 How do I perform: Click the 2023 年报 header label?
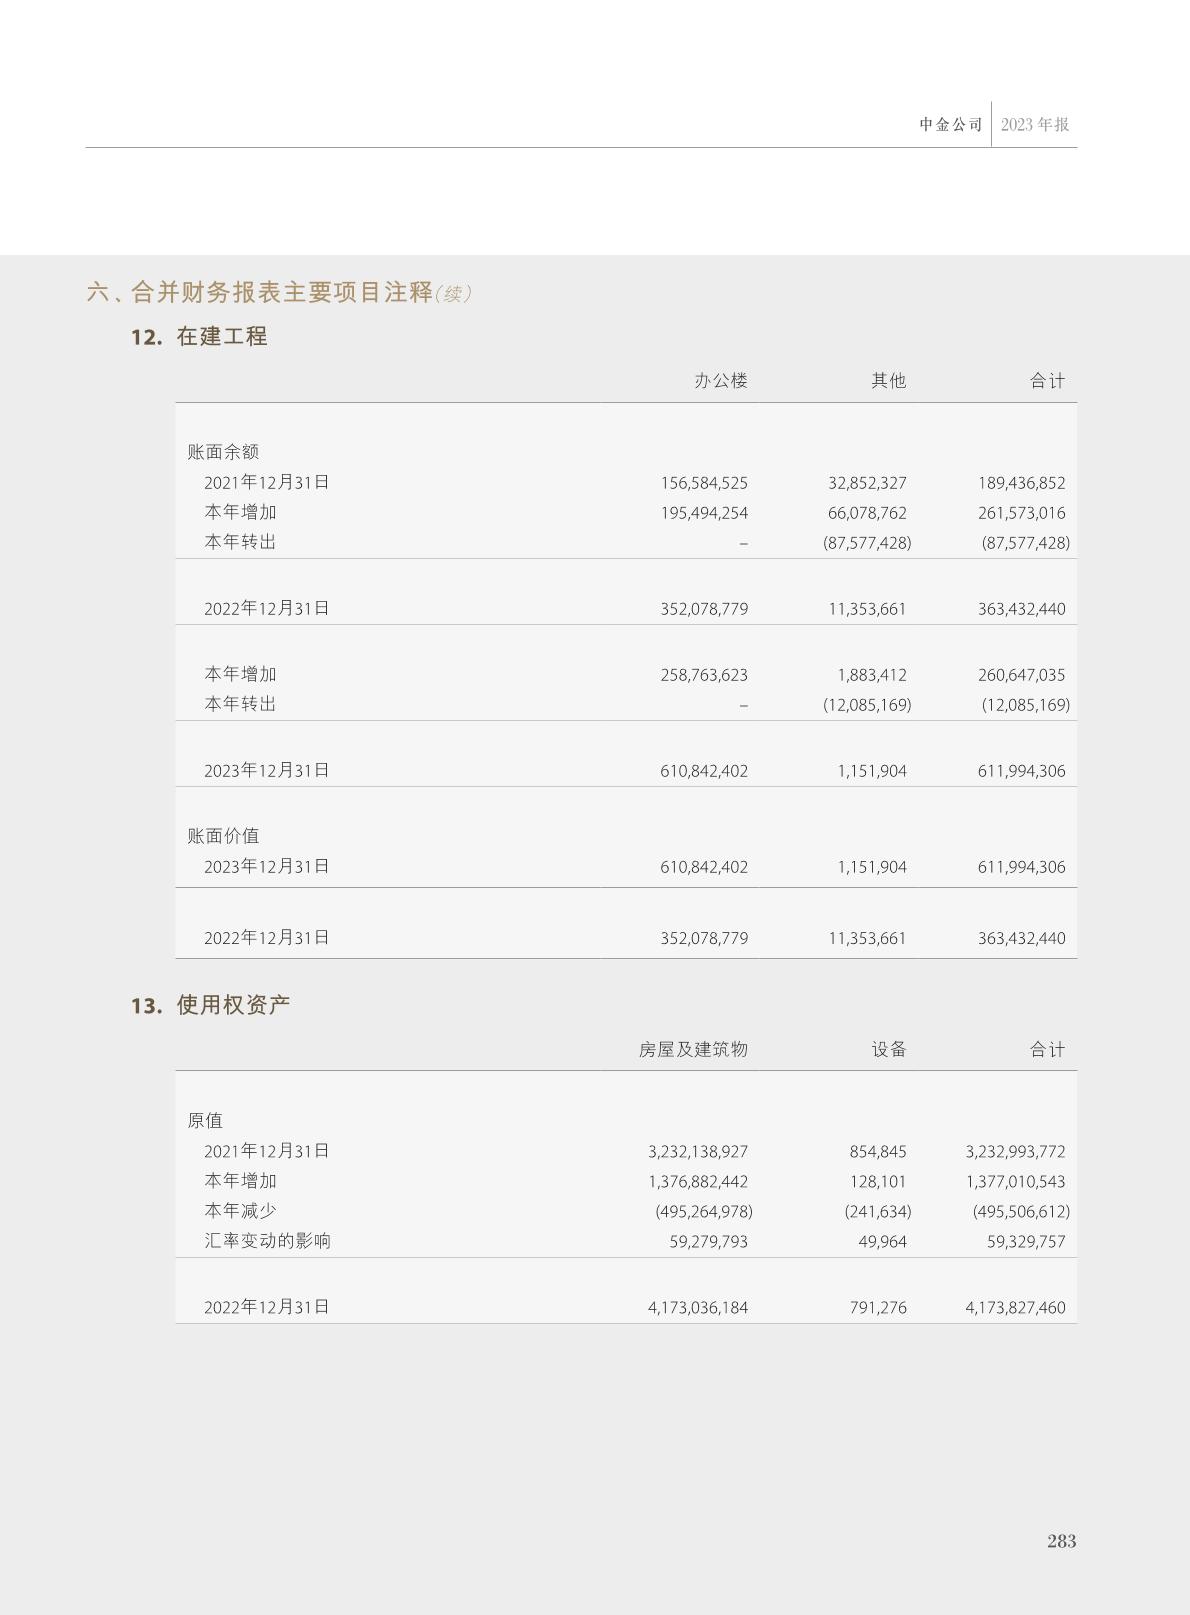[x=1035, y=125]
